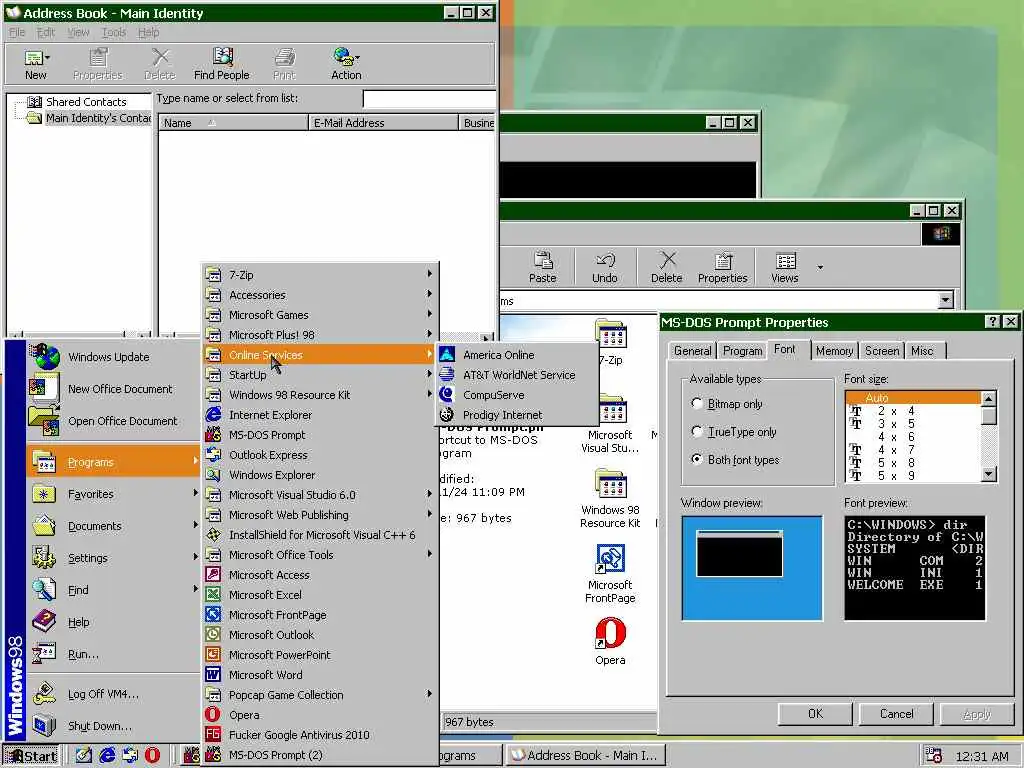
Task: Select the Windows 98 Resource Kit folder icon
Action: [x=610, y=498]
